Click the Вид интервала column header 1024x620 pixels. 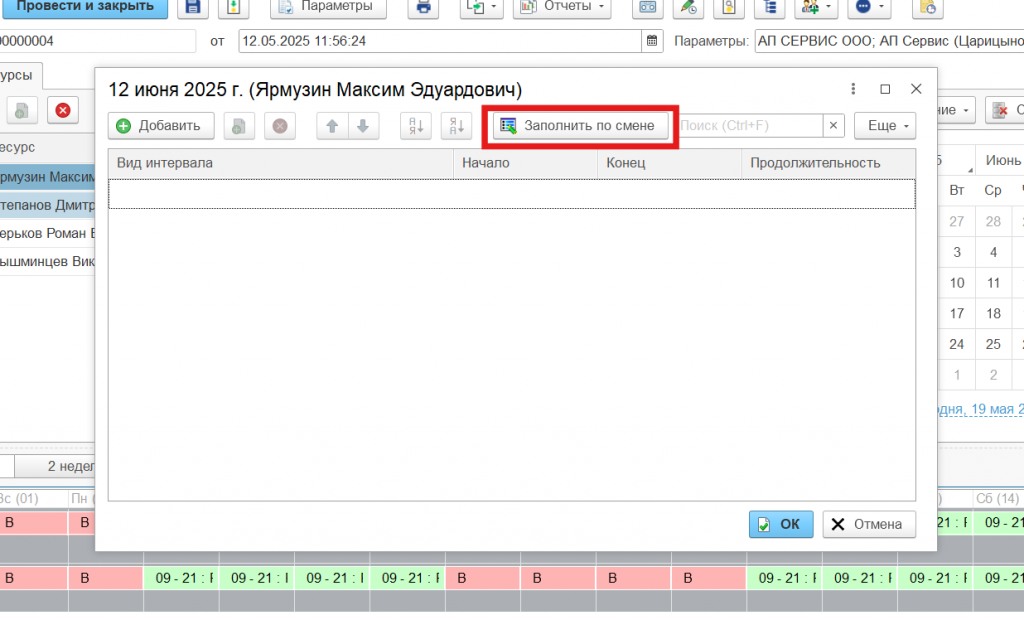[280, 163]
